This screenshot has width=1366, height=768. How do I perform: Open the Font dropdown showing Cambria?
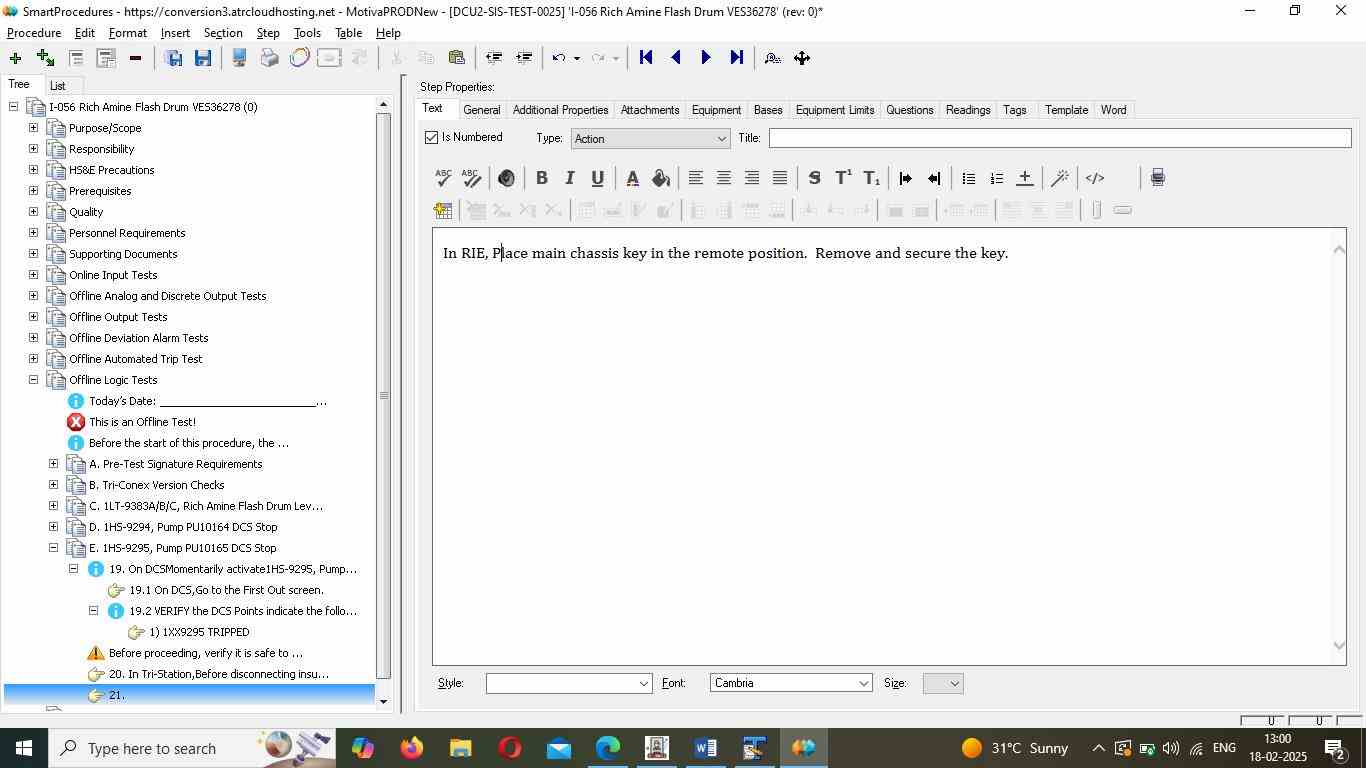tap(790, 683)
